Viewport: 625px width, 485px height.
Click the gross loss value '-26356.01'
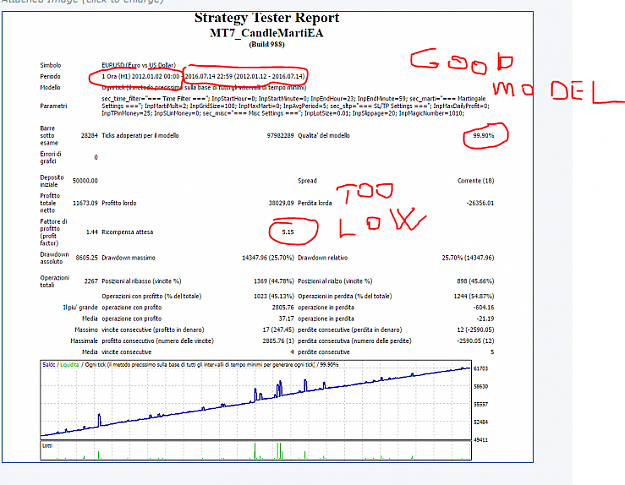point(480,203)
